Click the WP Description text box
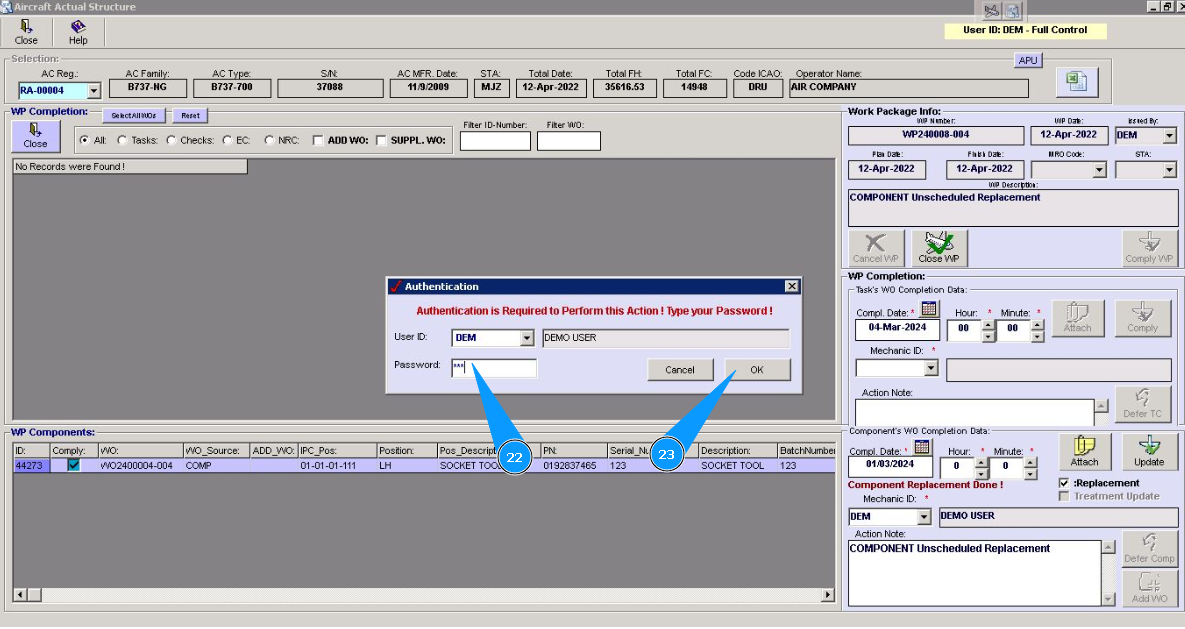The height and width of the screenshot is (629, 1185). 1013,208
